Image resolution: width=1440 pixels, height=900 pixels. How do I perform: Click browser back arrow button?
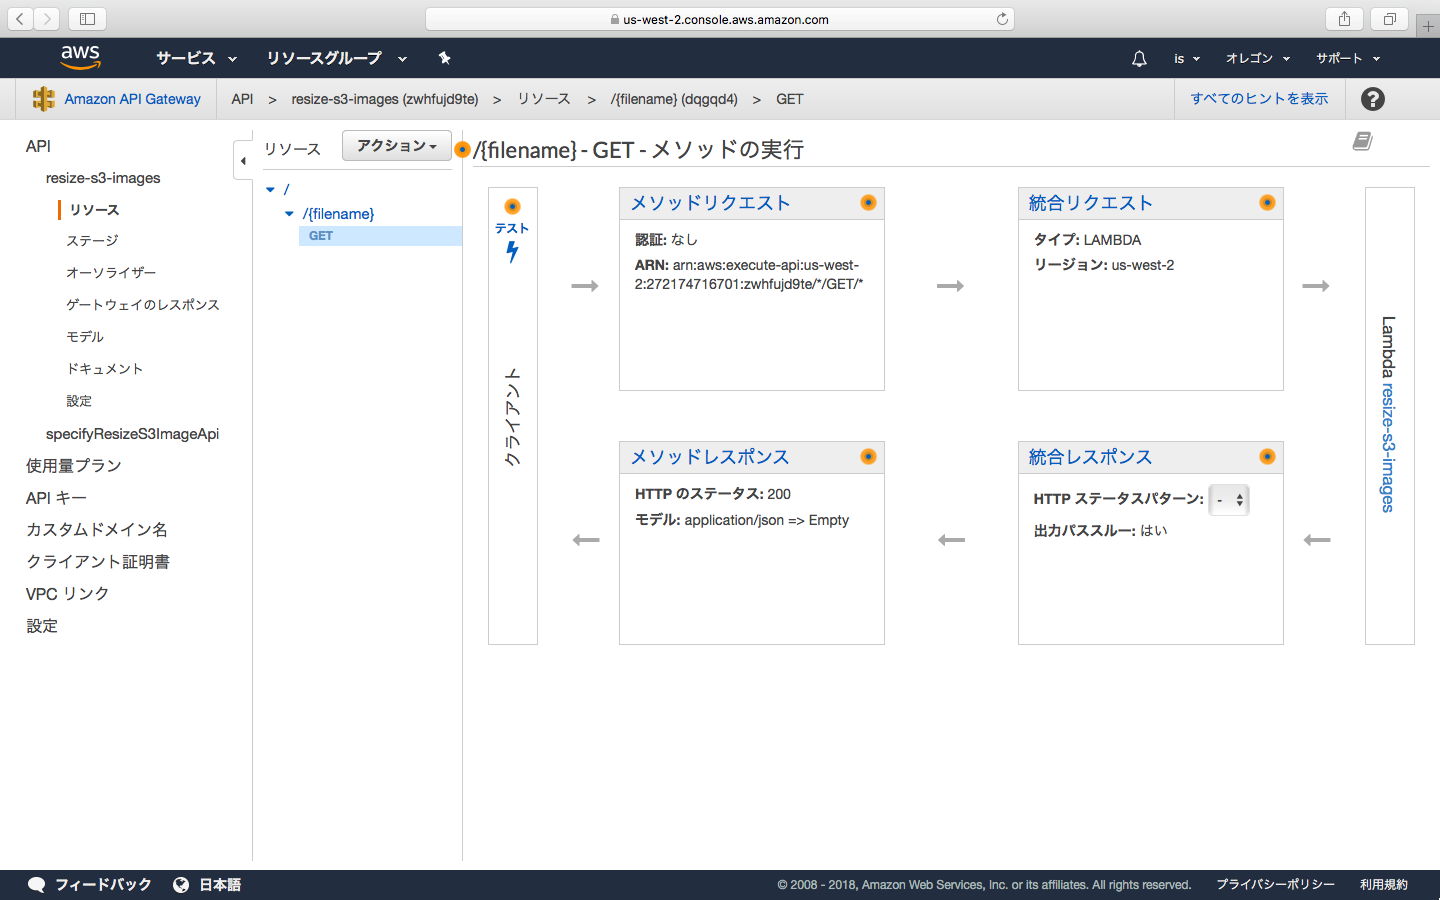(x=21, y=19)
